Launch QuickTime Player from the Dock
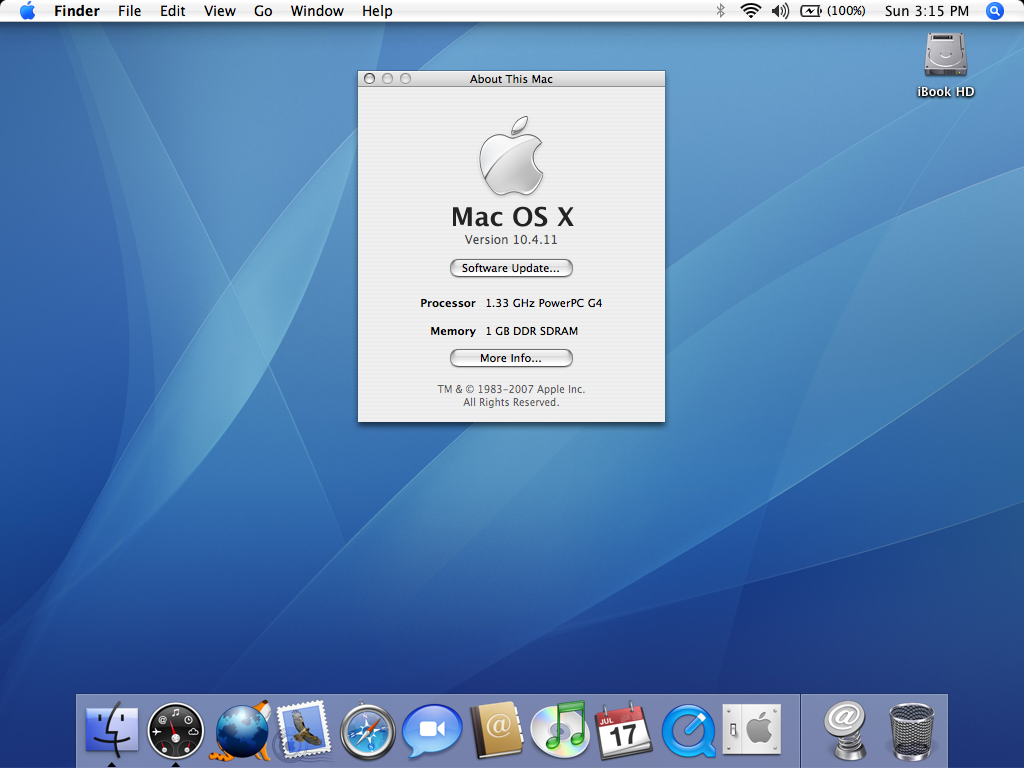 point(688,731)
